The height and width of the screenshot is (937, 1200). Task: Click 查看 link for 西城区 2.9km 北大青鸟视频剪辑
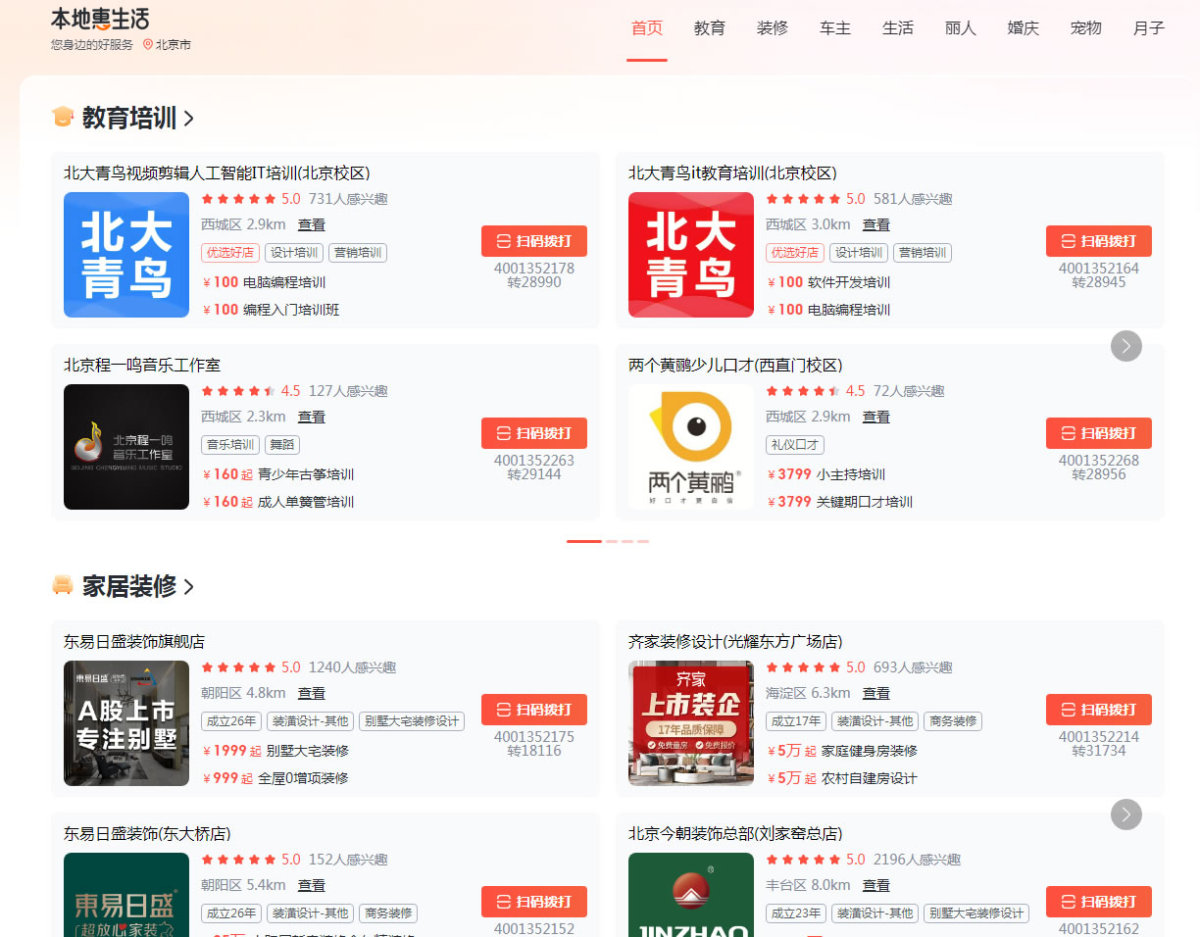pyautogui.click(x=311, y=225)
